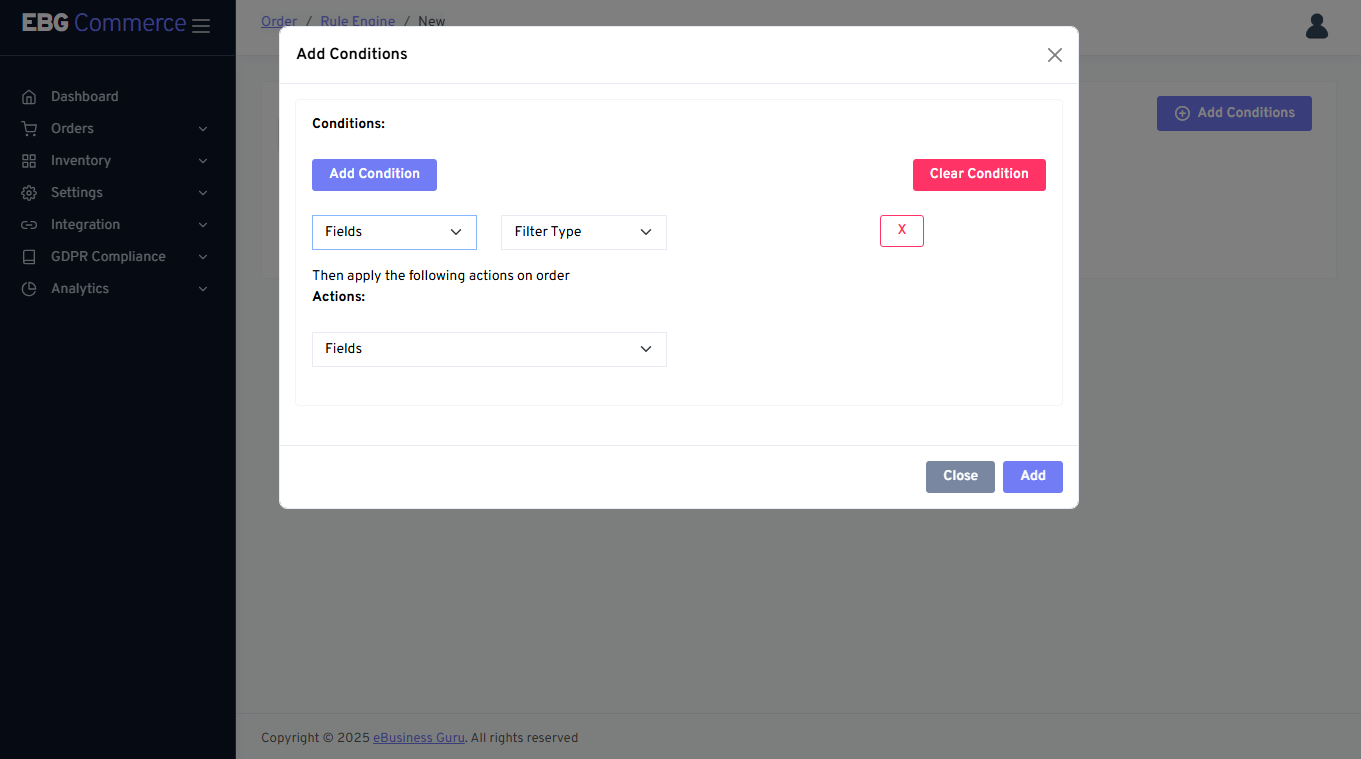Click the Dashboard home icon

pos(29,97)
